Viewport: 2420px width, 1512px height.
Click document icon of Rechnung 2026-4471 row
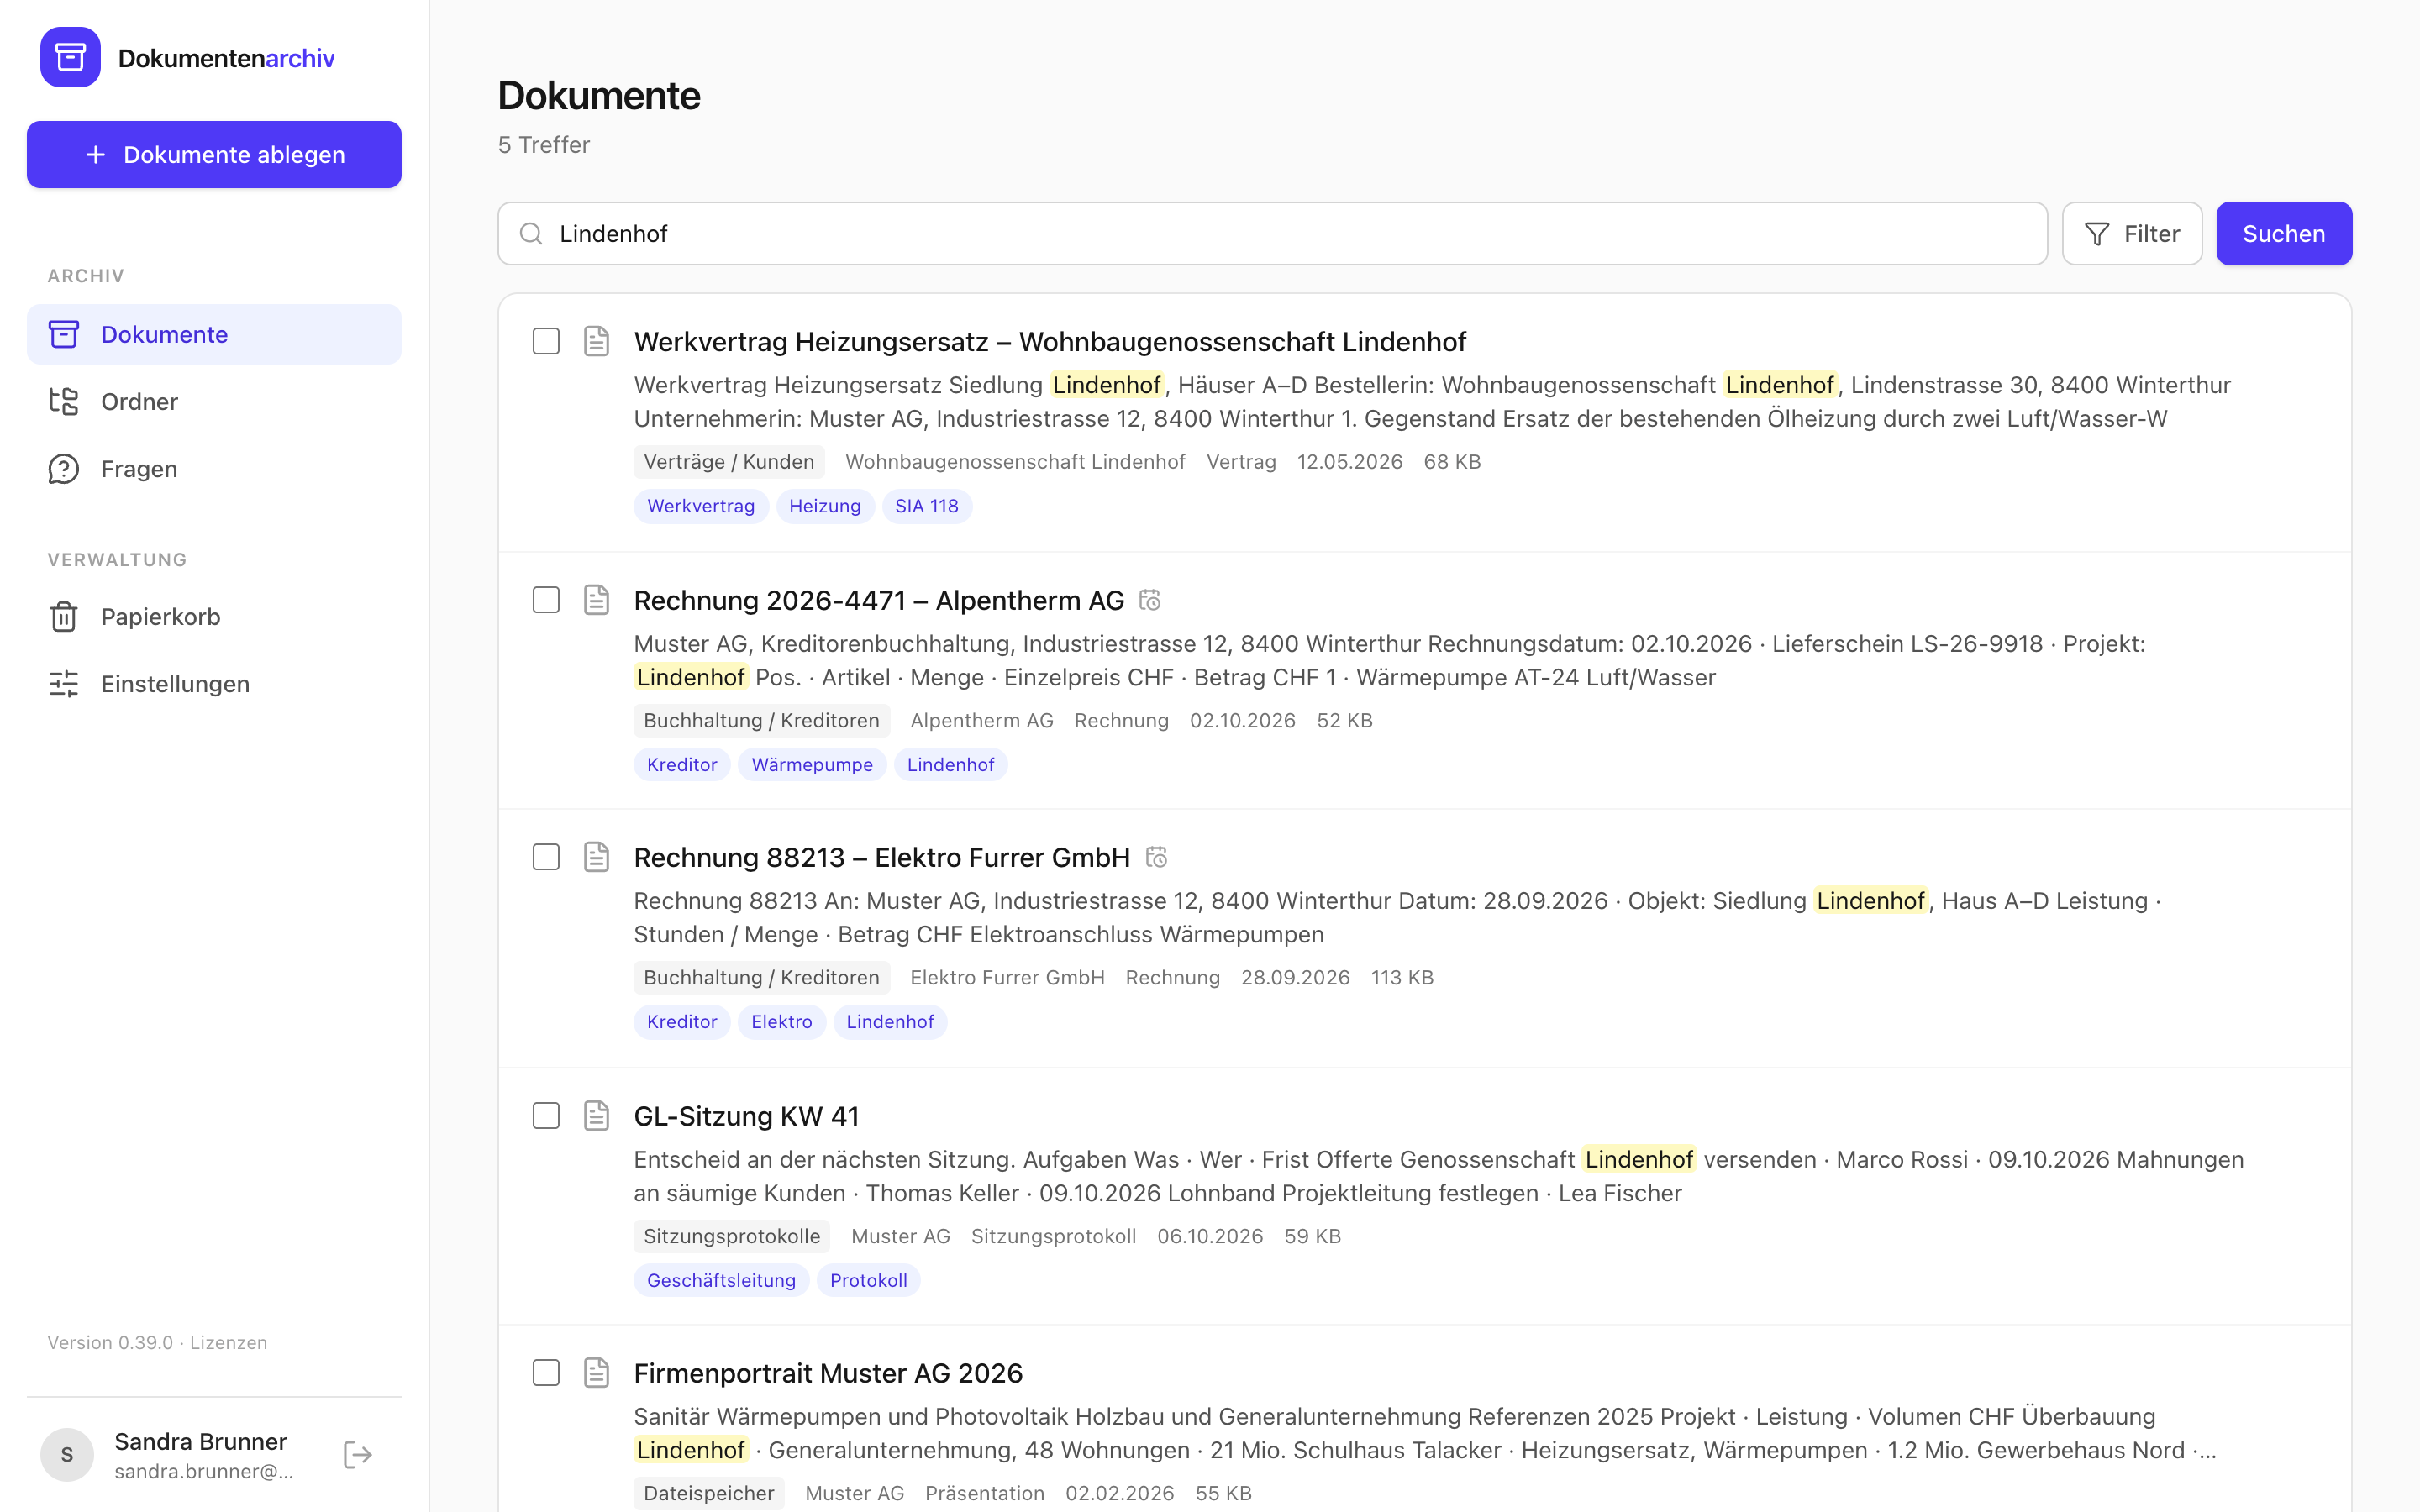tap(596, 600)
